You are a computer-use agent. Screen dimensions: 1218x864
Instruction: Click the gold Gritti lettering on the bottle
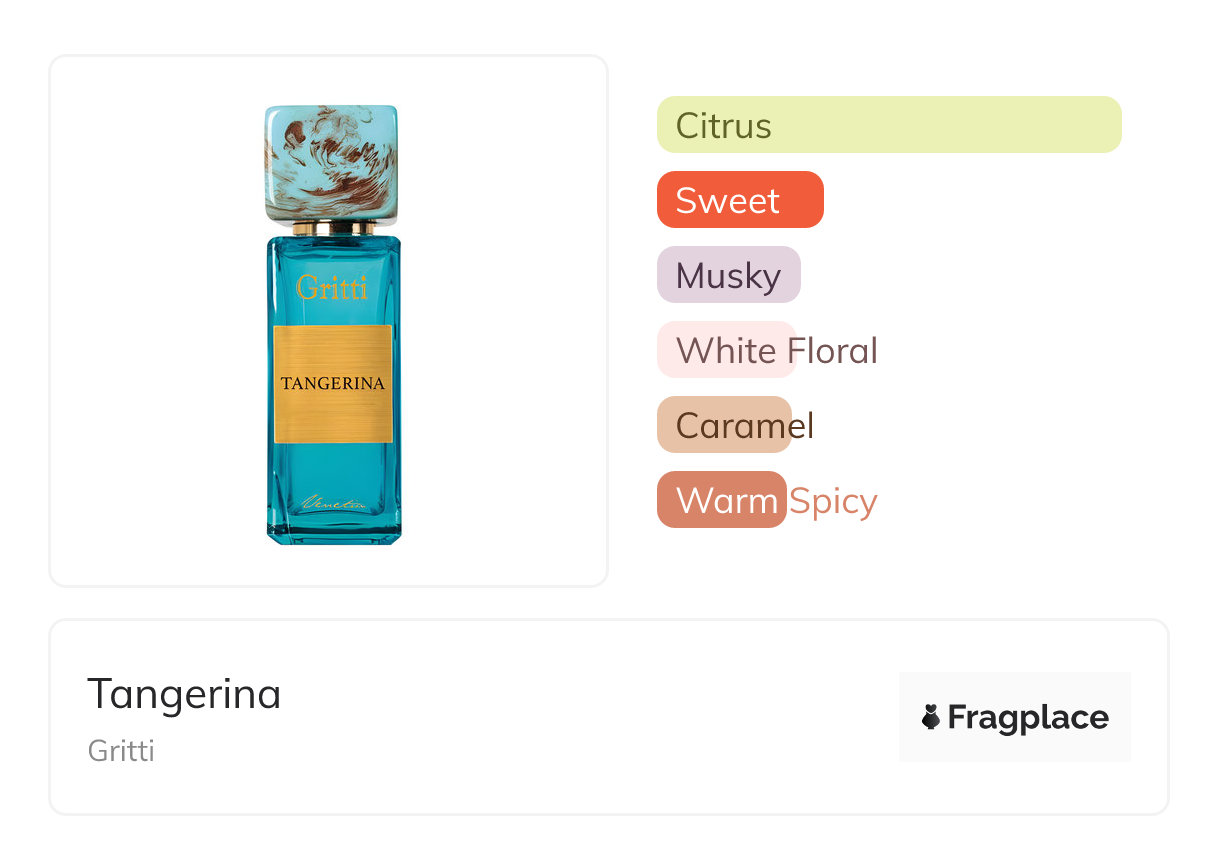pyautogui.click(x=332, y=289)
